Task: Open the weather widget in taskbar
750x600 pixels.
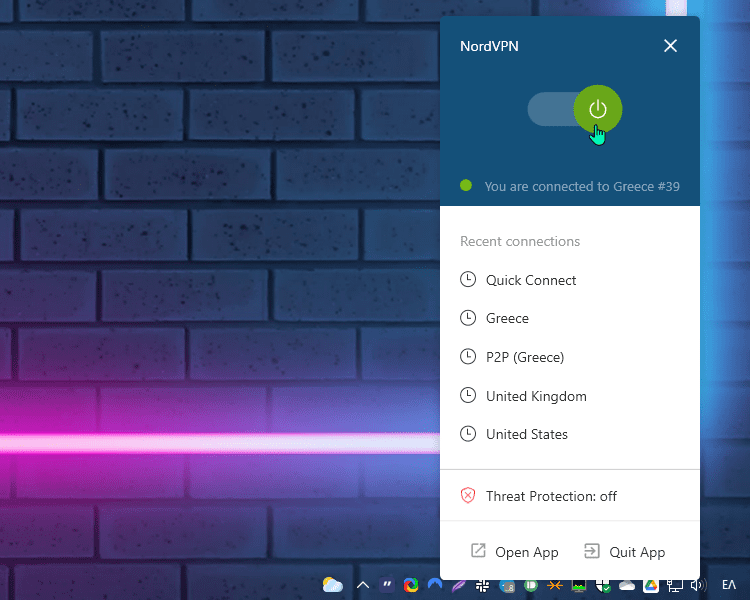Action: coord(332,585)
